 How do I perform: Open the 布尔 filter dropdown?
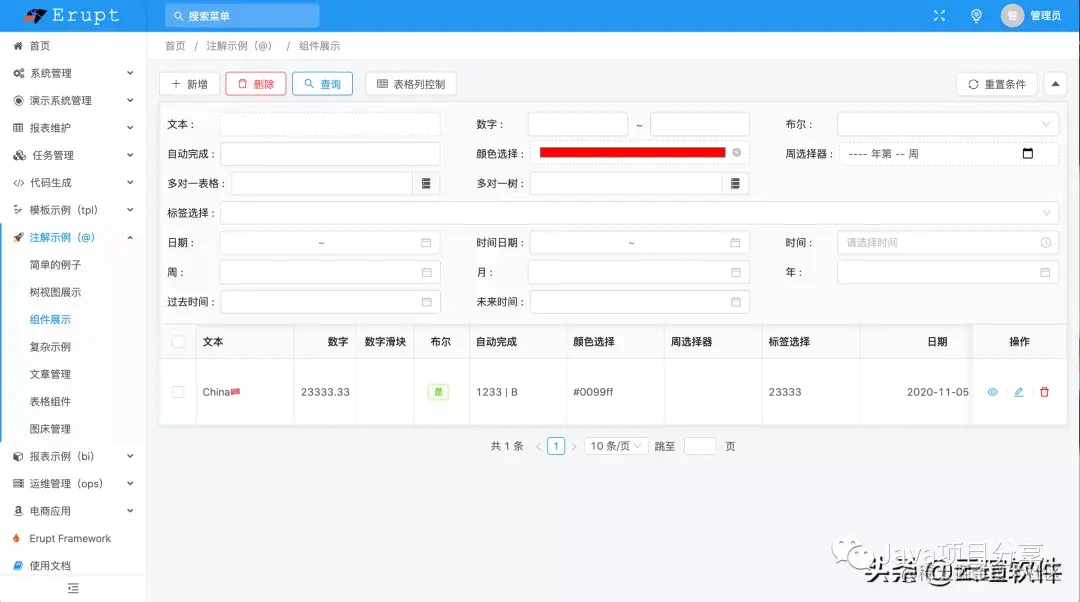coord(946,123)
